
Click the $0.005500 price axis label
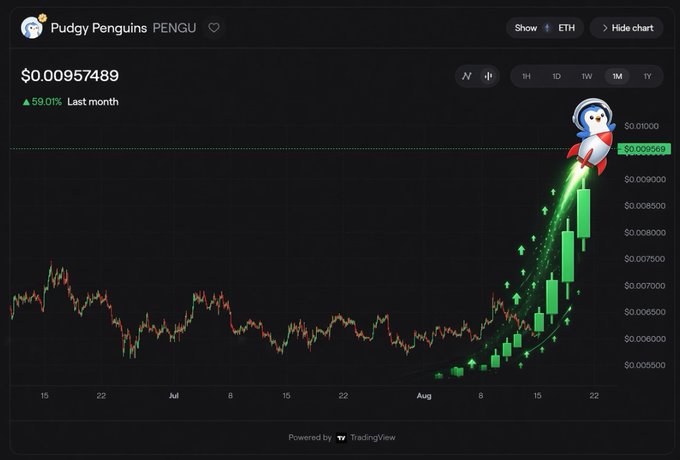pos(645,365)
